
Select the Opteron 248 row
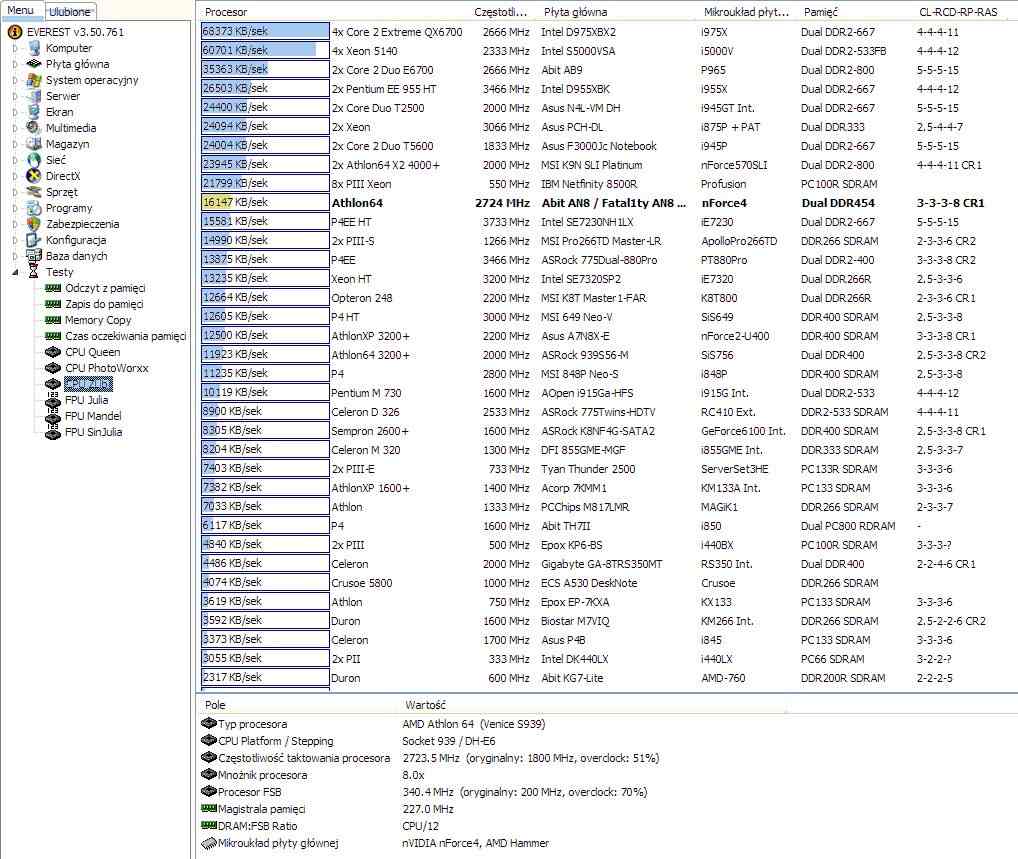click(x=608, y=297)
